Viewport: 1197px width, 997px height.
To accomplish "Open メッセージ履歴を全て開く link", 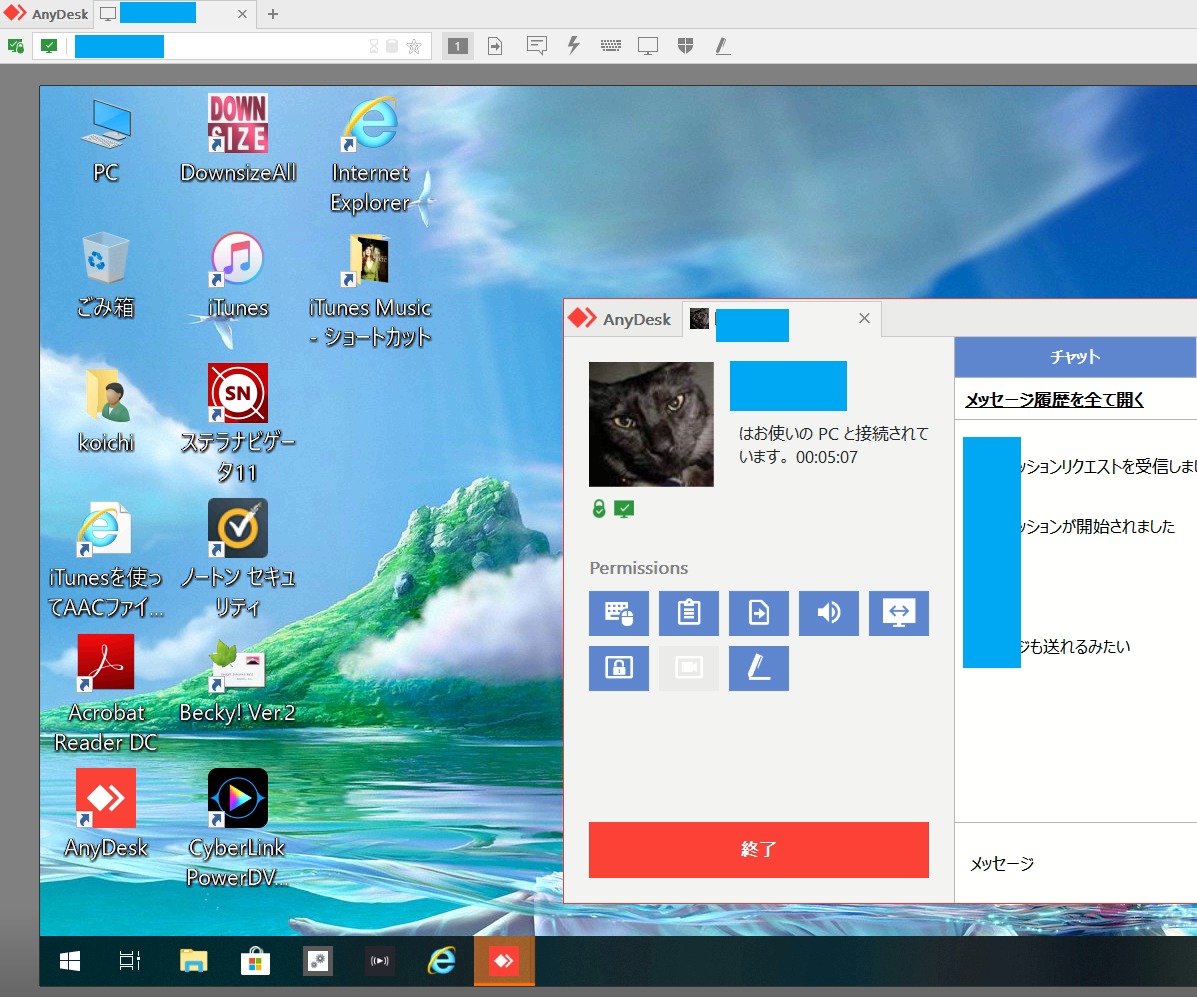I will point(1054,400).
